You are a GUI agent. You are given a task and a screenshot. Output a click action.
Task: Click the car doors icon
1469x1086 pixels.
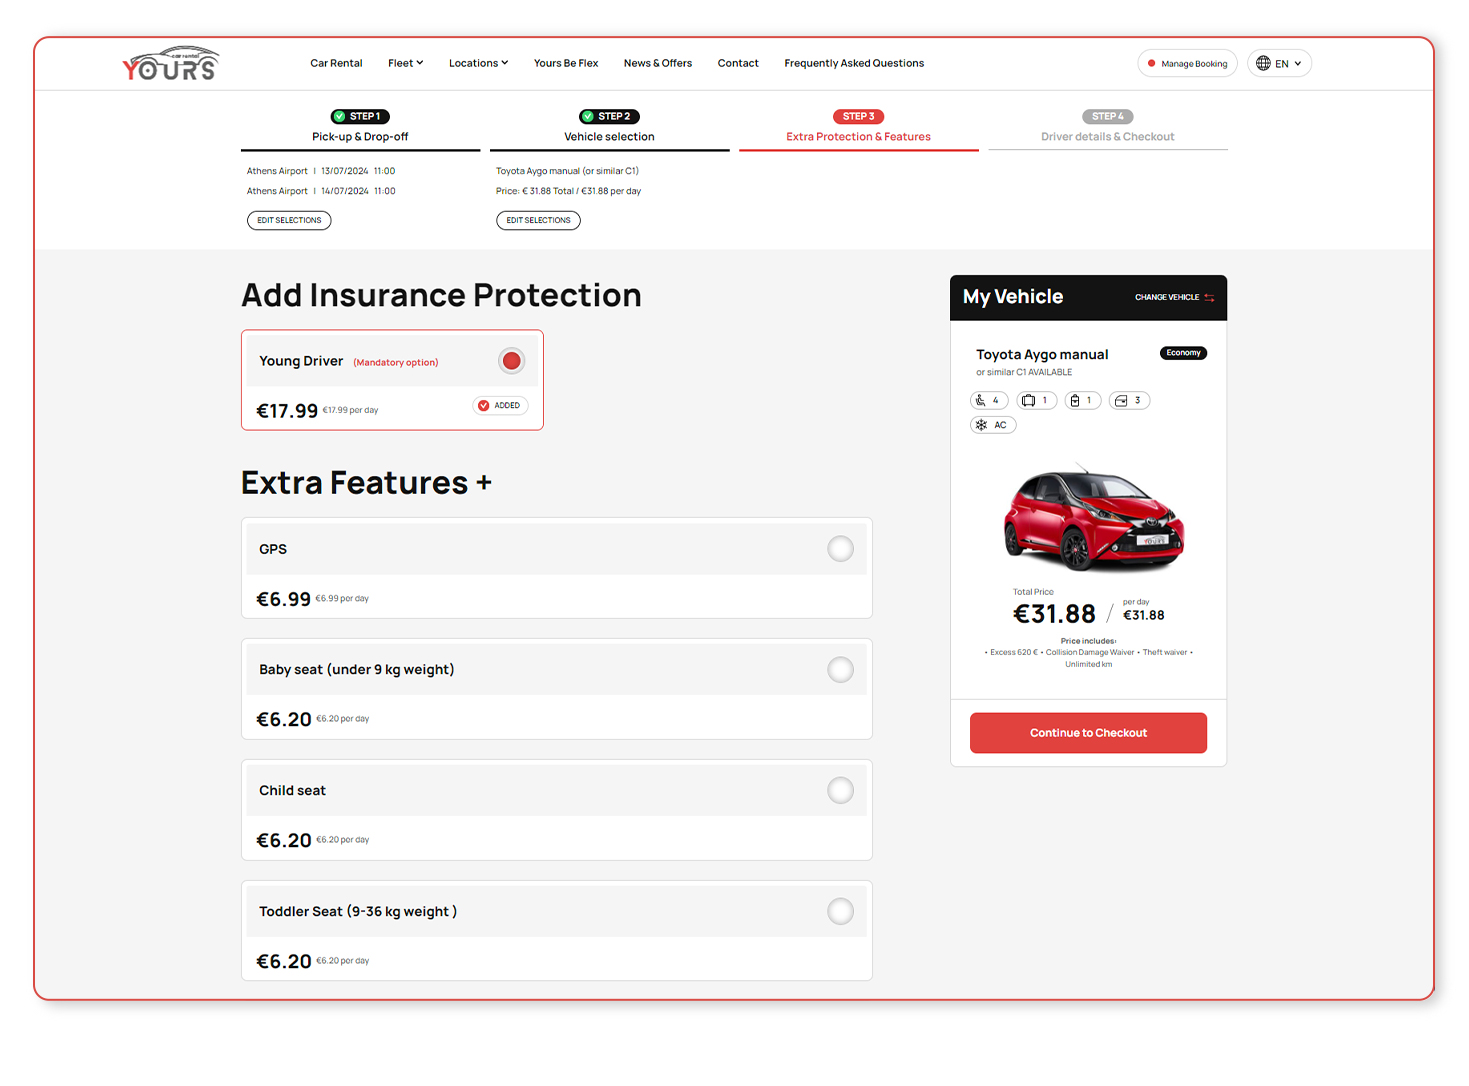(x=1121, y=401)
